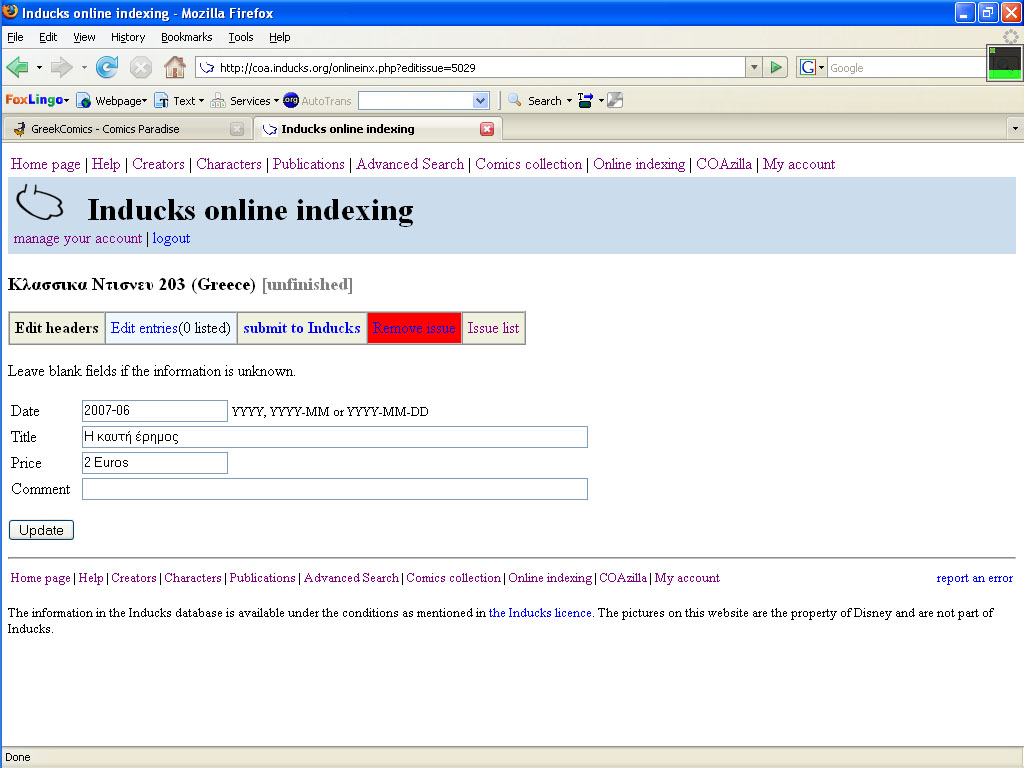This screenshot has width=1024, height=768.
Task: Expand the FoxLingo Services dropdown
Action: 245,100
